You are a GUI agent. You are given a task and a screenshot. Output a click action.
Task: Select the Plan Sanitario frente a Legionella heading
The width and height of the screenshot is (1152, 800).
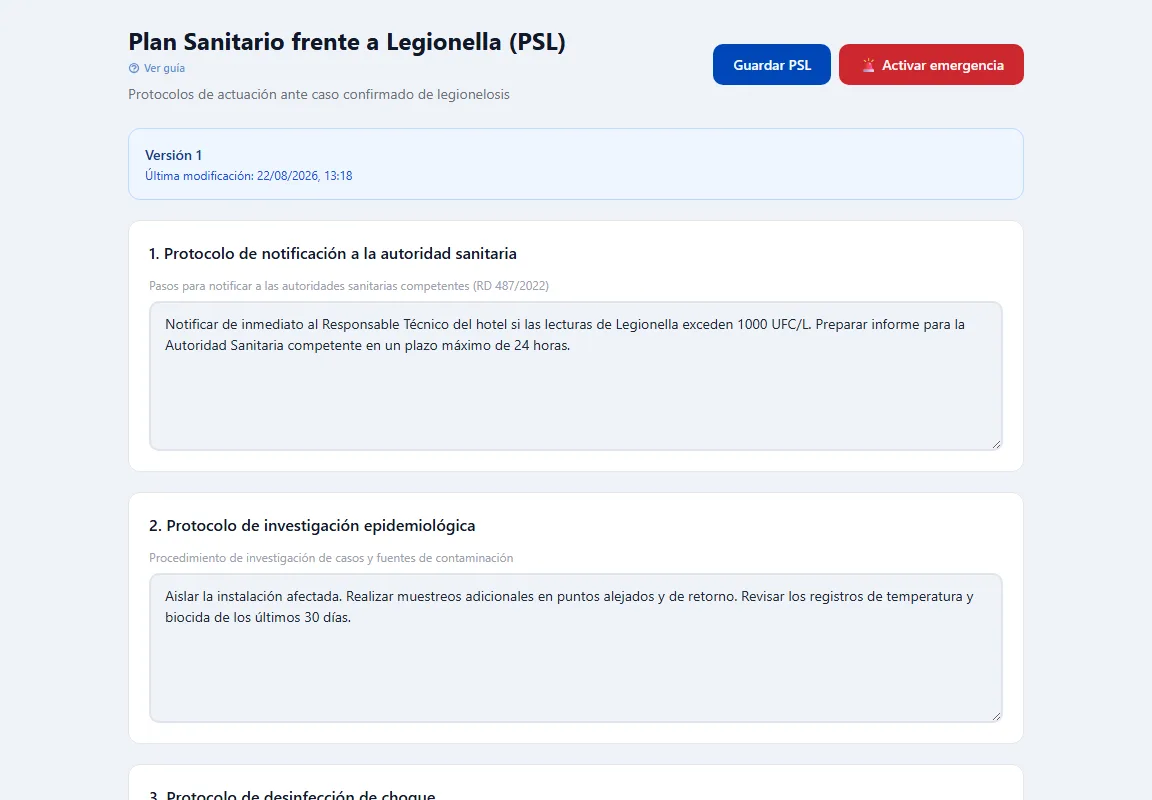click(347, 42)
